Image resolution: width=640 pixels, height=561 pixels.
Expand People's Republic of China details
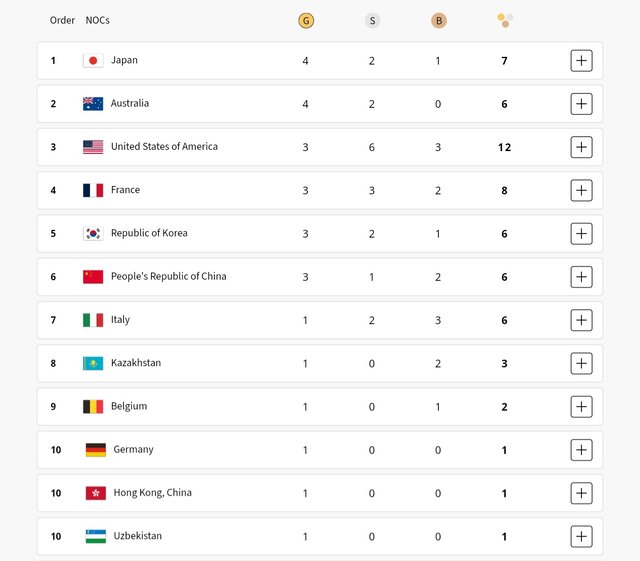581,277
